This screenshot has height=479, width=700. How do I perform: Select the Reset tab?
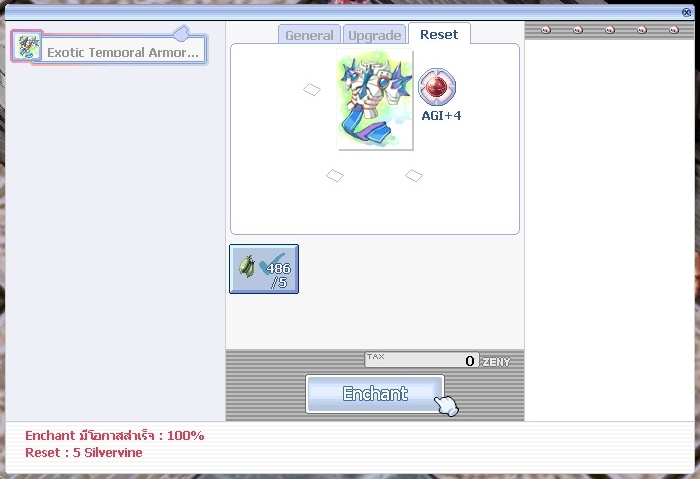click(439, 34)
